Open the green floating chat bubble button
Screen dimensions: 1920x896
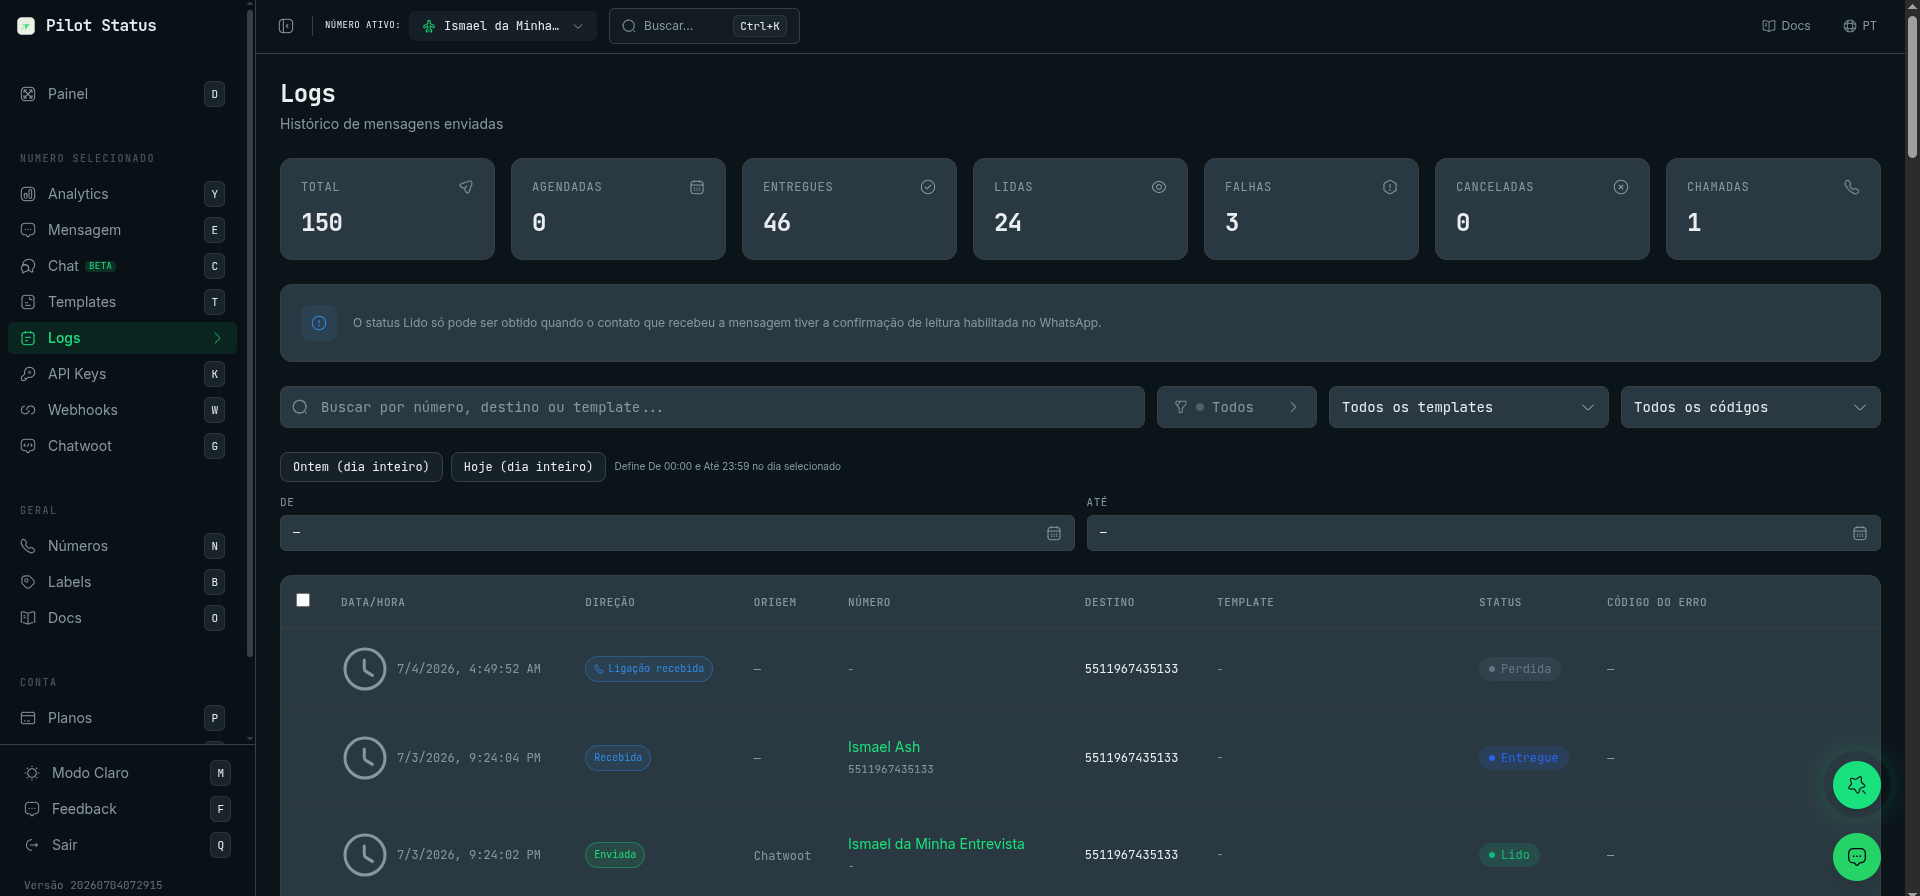[1857, 857]
